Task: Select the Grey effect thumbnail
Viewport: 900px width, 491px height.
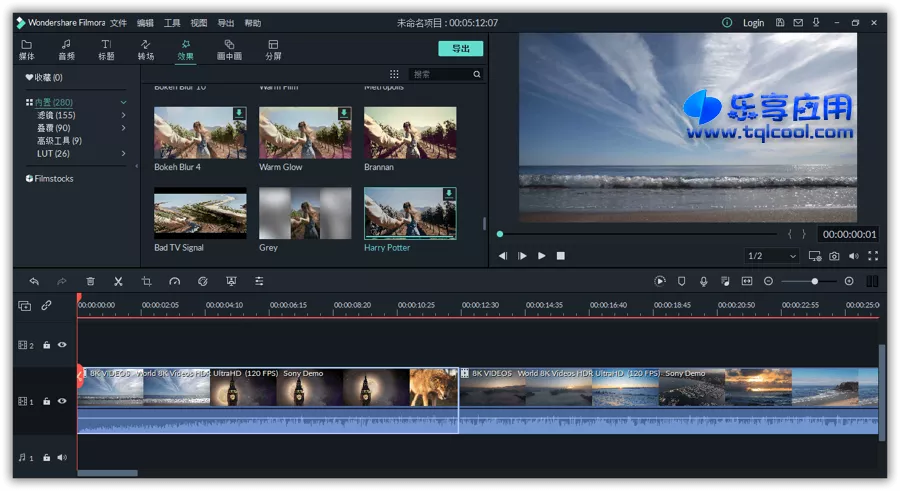Action: click(x=305, y=213)
